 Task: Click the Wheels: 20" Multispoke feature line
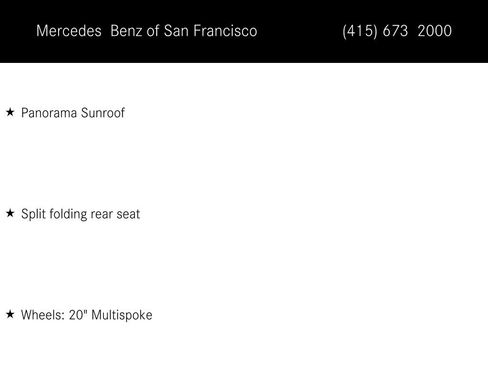pos(87,315)
